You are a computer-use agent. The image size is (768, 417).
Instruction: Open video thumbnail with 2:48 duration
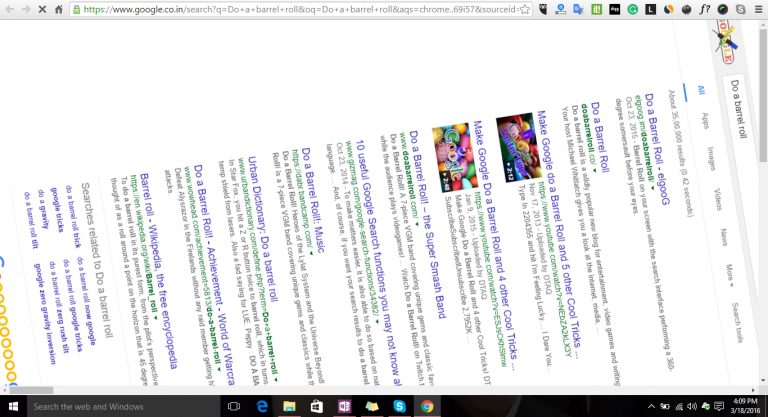click(455, 158)
